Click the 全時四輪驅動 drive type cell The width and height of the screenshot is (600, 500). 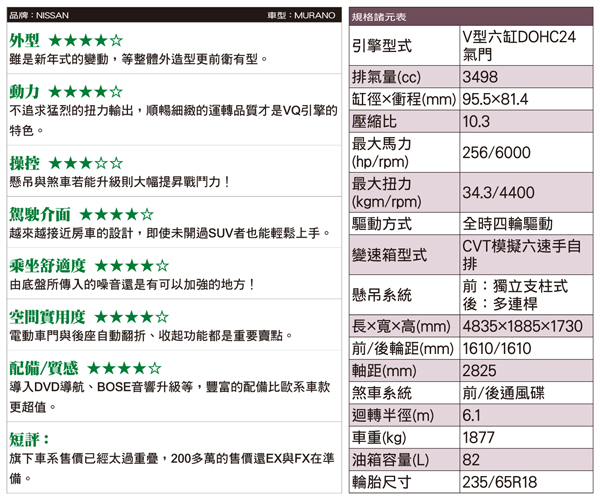click(x=508, y=224)
